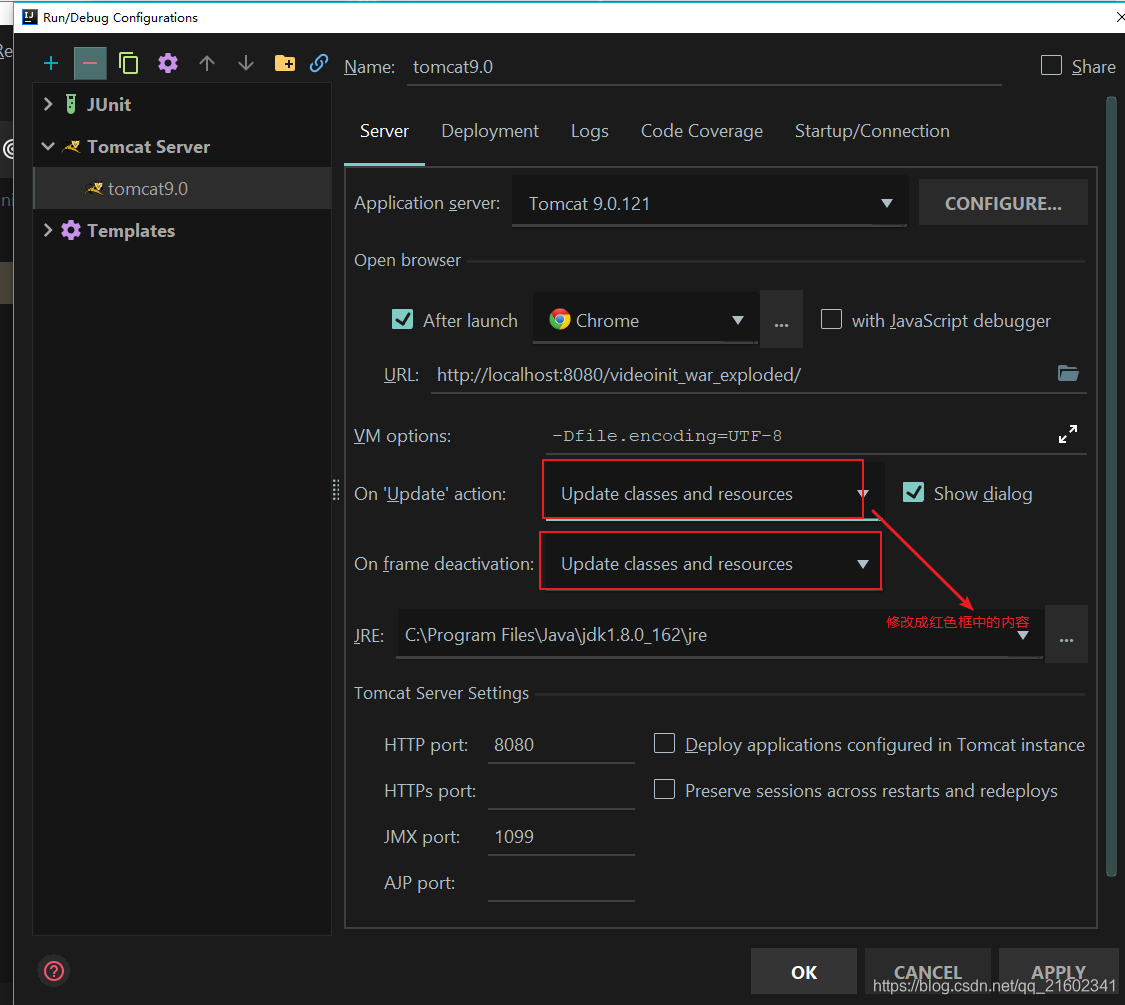This screenshot has height=1005, width=1125.
Task: Select the tomcat9.0 configuration in tree
Action: click(182, 189)
